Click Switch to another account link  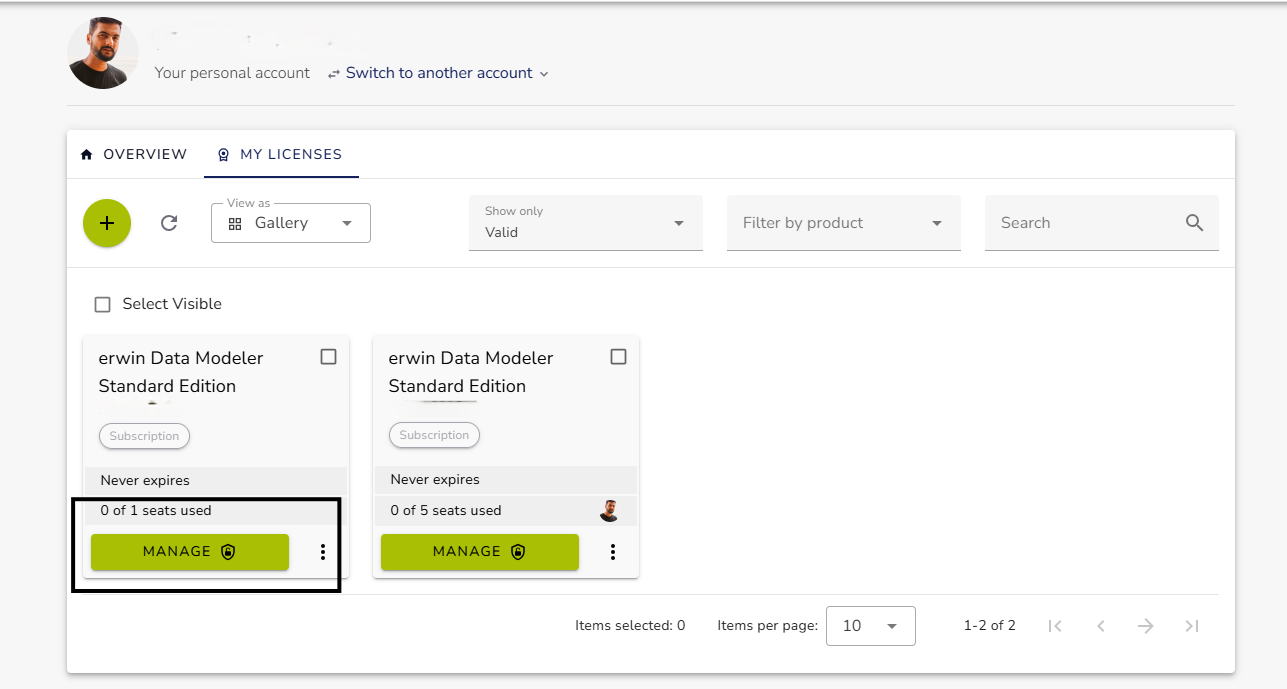click(438, 73)
